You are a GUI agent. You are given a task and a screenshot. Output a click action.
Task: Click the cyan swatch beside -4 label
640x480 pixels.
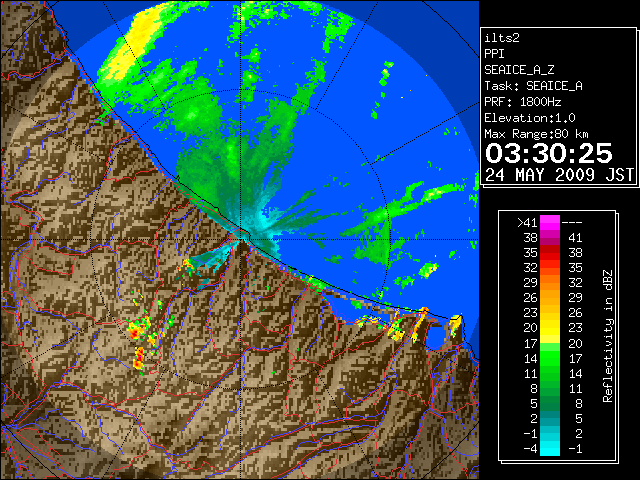(x=550, y=449)
